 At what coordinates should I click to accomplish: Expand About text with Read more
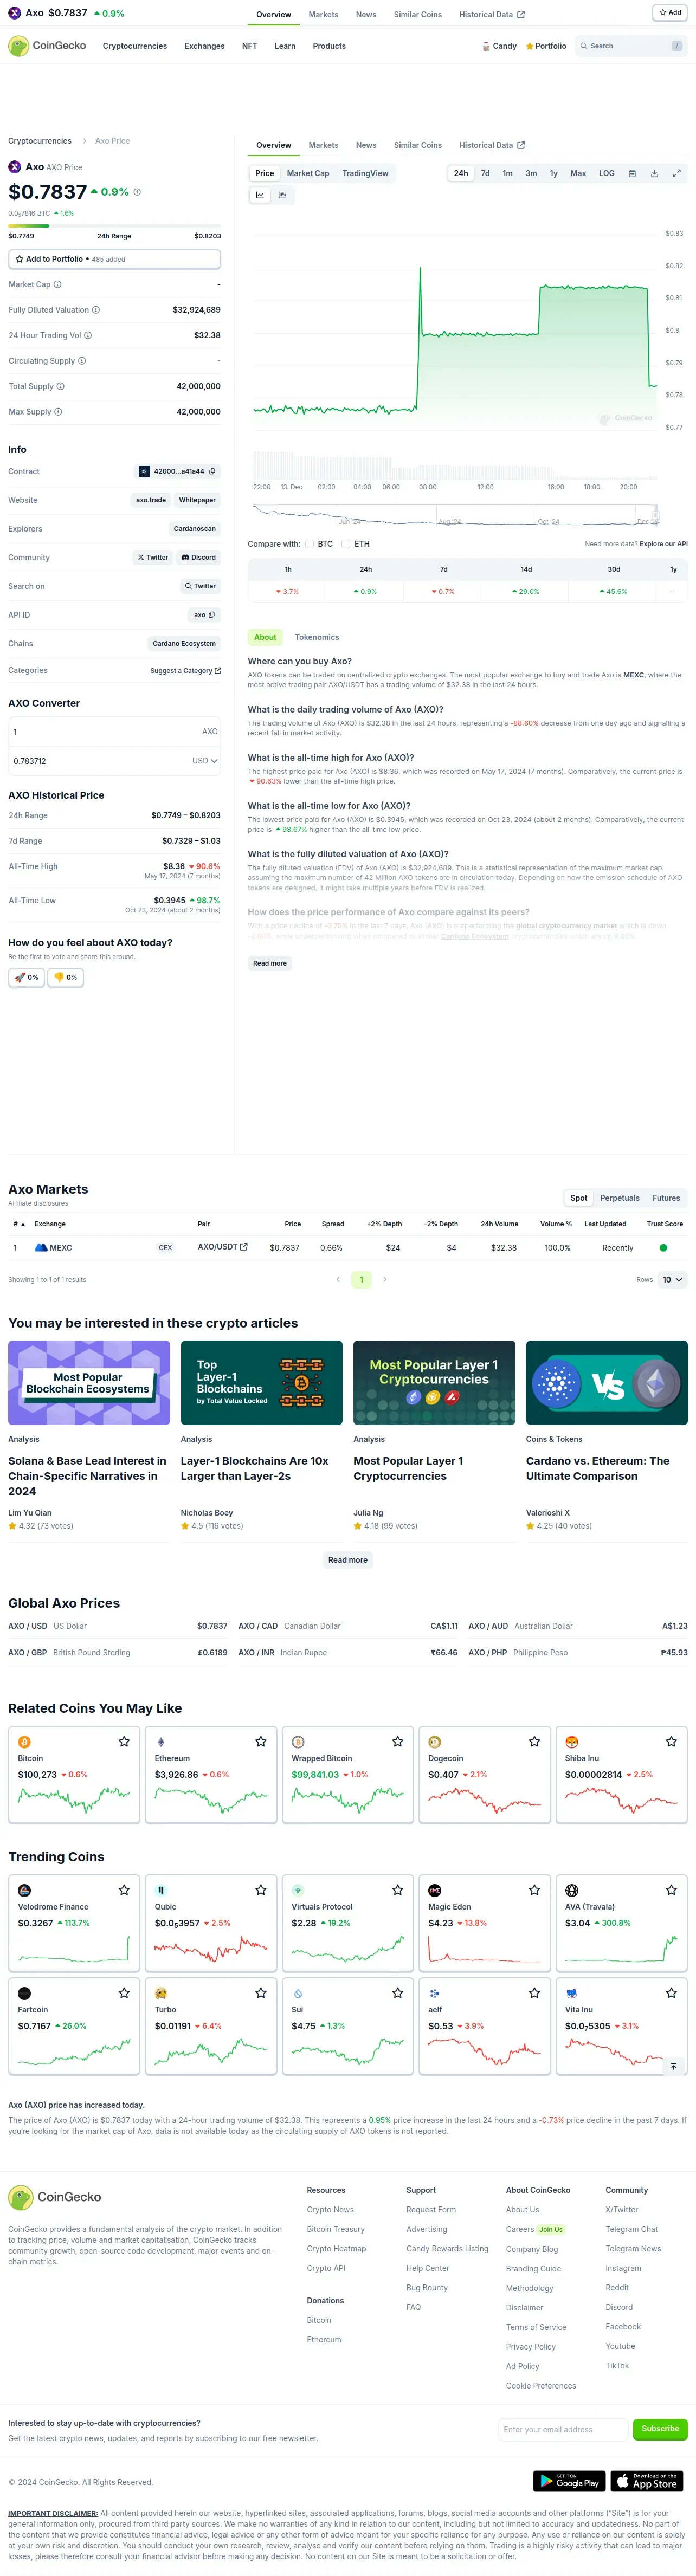click(x=270, y=963)
